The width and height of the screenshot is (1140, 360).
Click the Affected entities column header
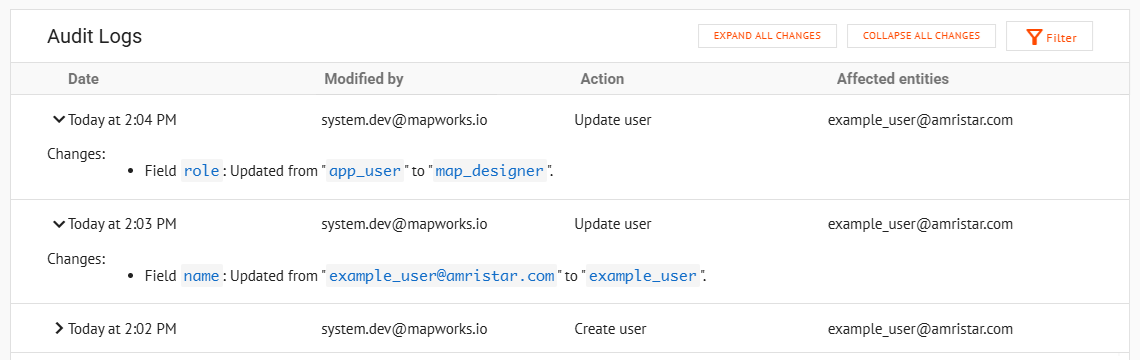[893, 79]
